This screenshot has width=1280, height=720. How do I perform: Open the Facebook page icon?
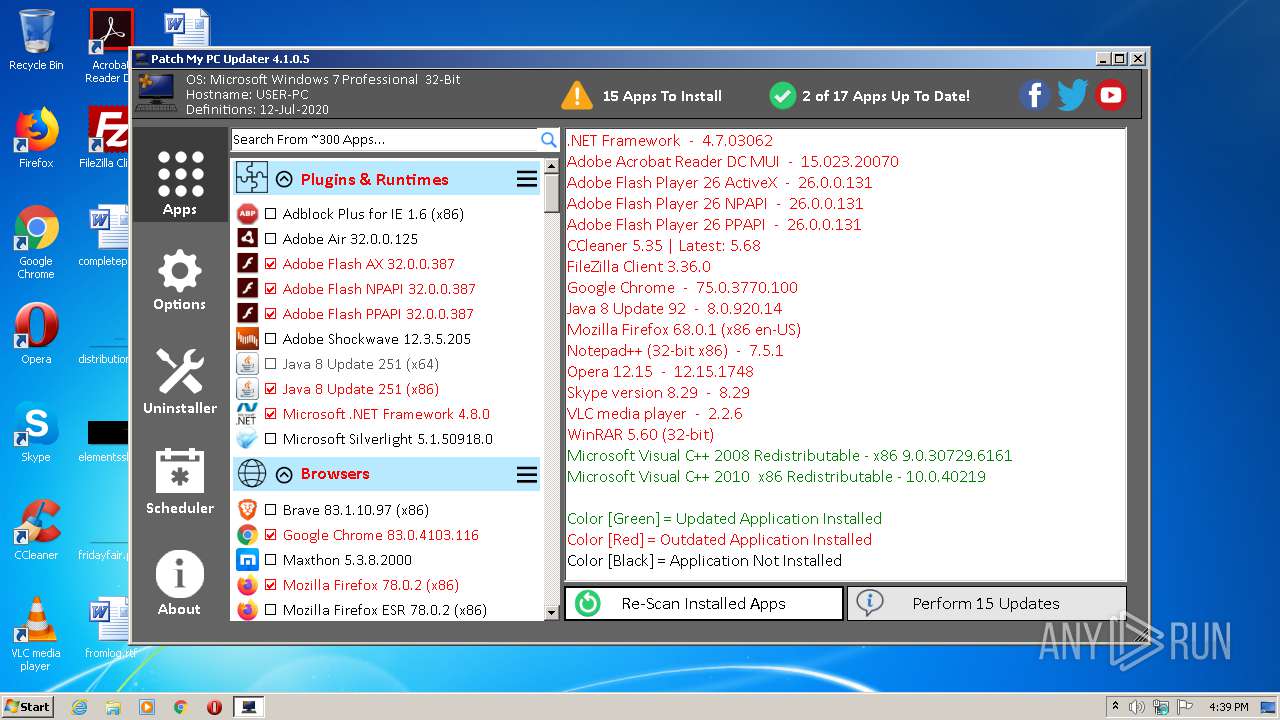(1034, 95)
